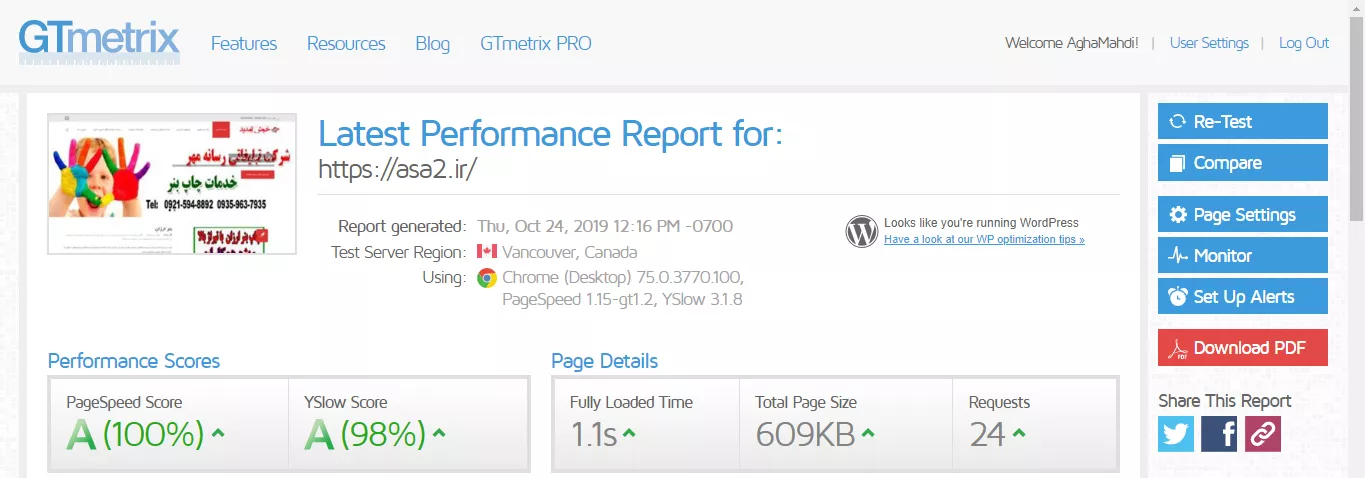Screen dimensions: 1366x478
Task: Click the green arrow beside PageSpeed score
Action: [x=218, y=433]
